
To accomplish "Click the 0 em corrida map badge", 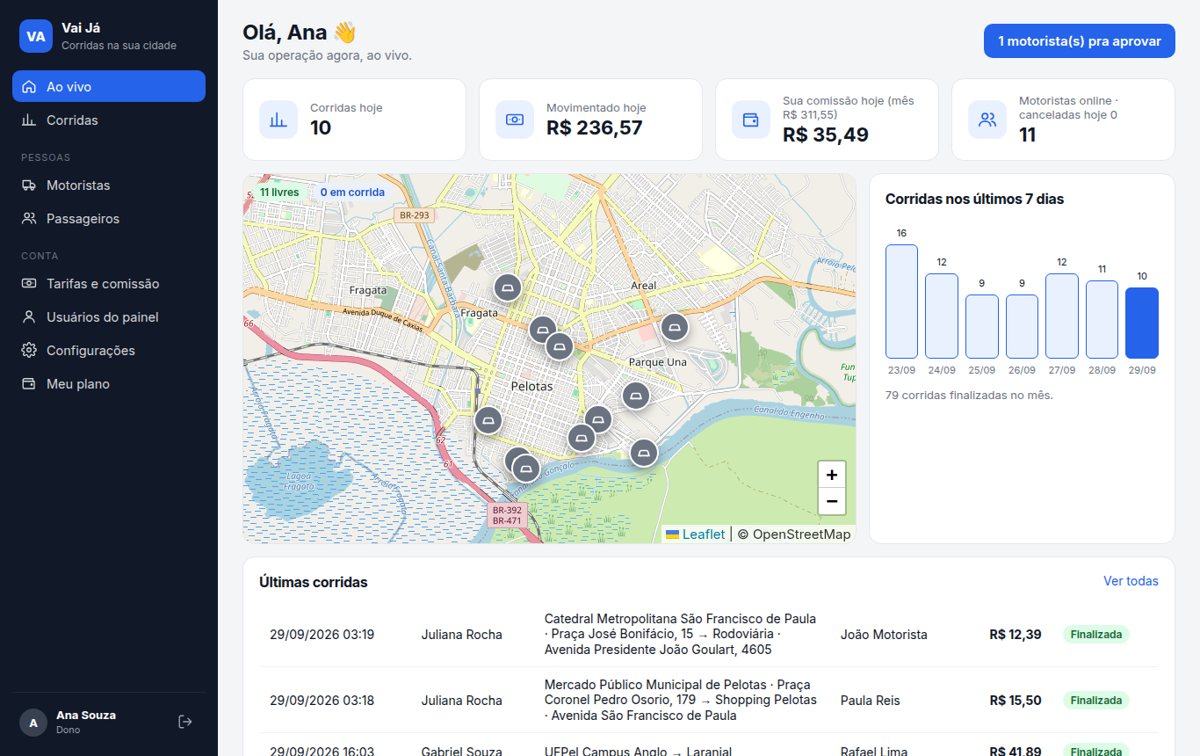I will tap(351, 192).
